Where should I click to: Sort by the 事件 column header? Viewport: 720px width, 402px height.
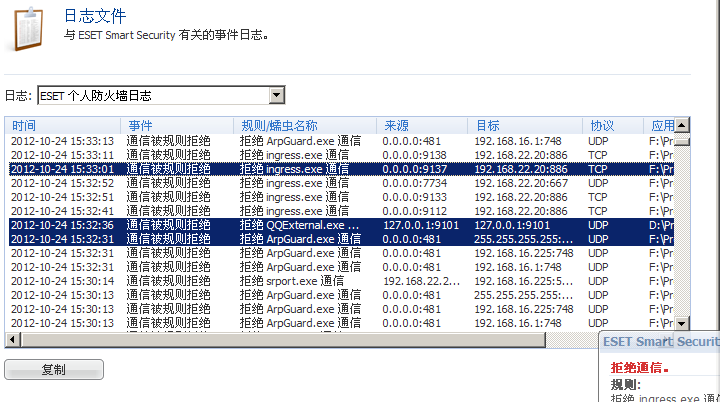[177, 125]
